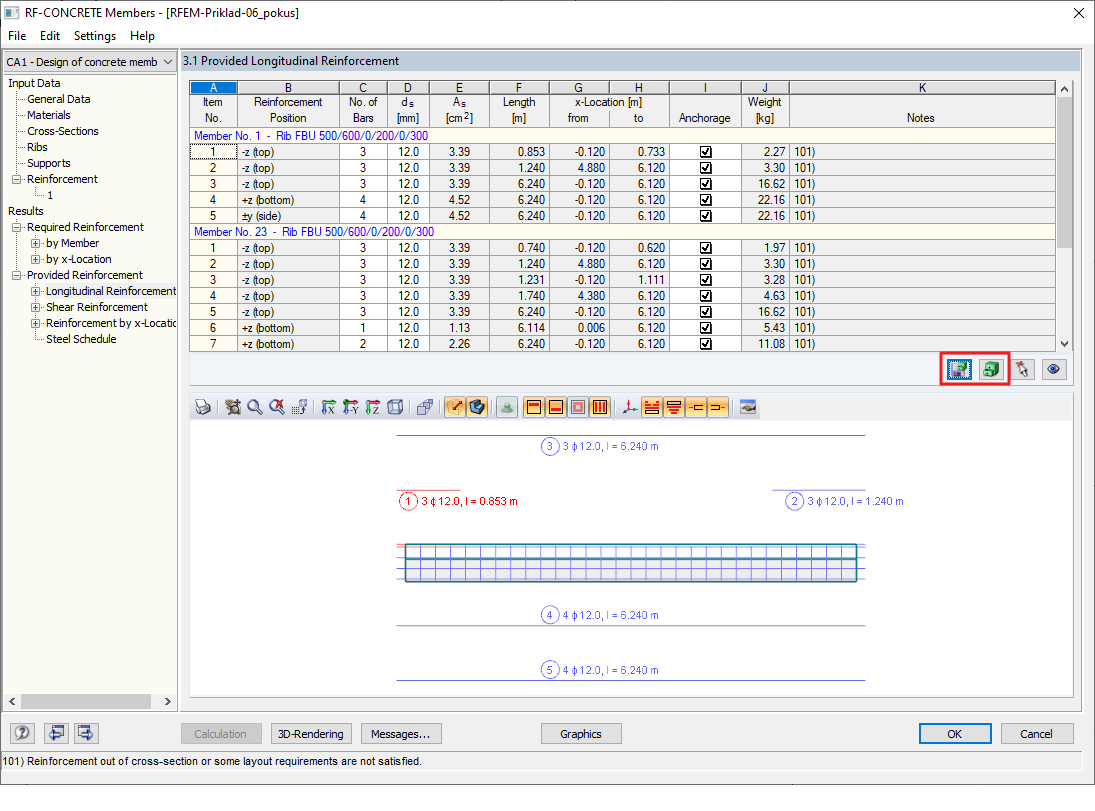Show view in minus Y direction
The image size is (1095, 811).
351,407
